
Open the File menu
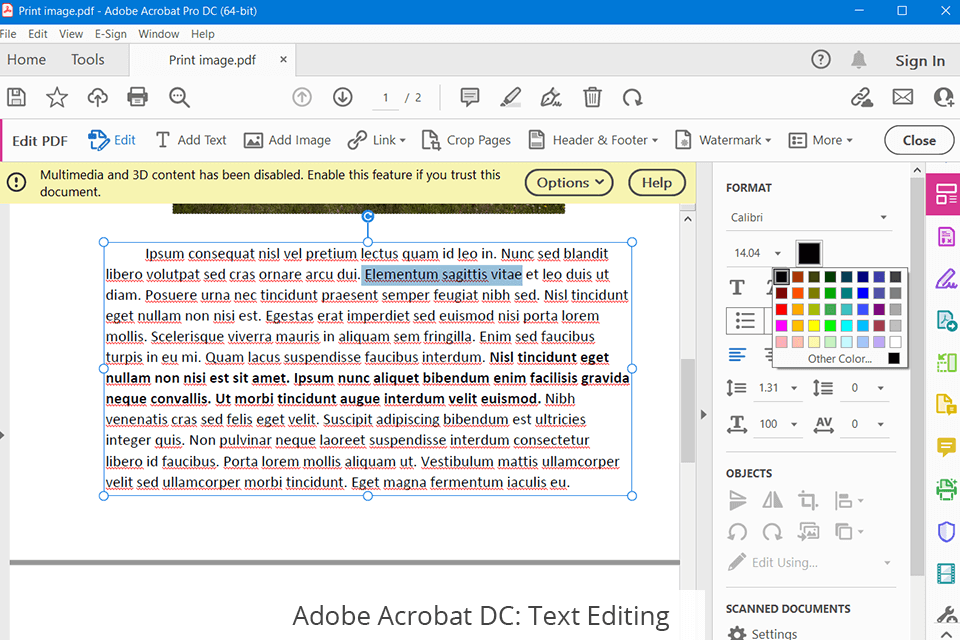tap(9, 34)
